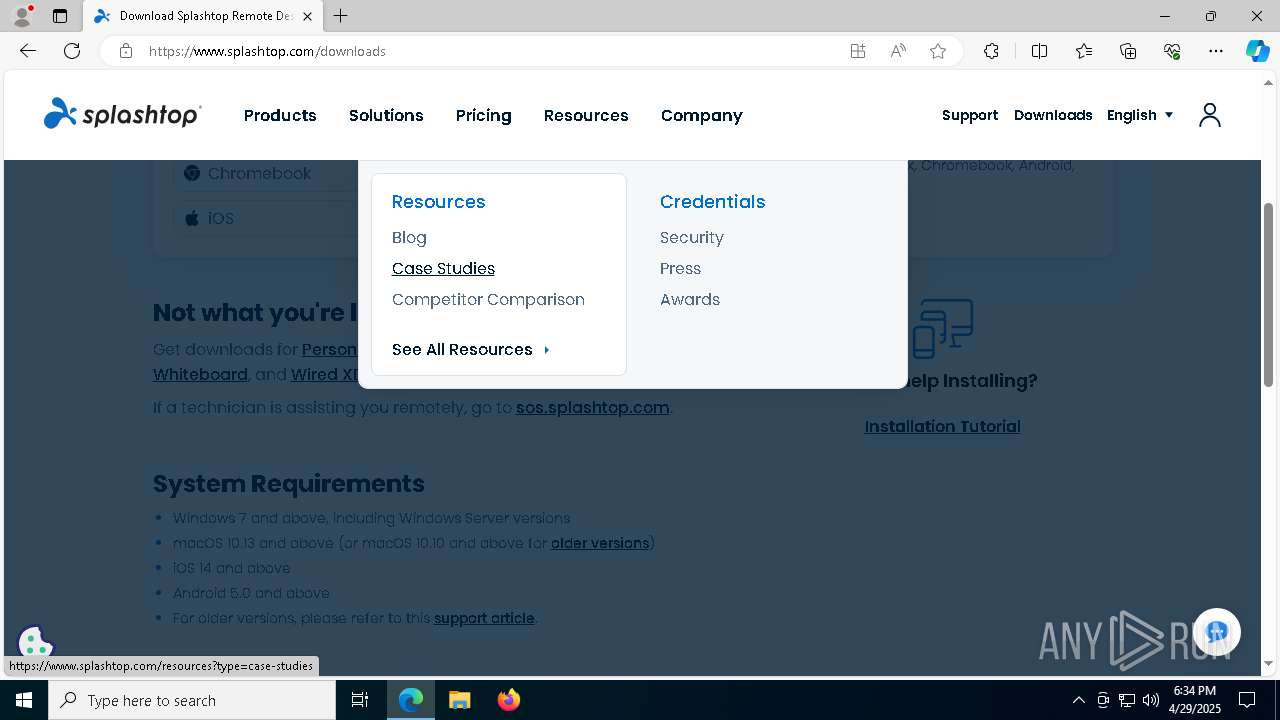View site information lock icon

click(x=126, y=51)
